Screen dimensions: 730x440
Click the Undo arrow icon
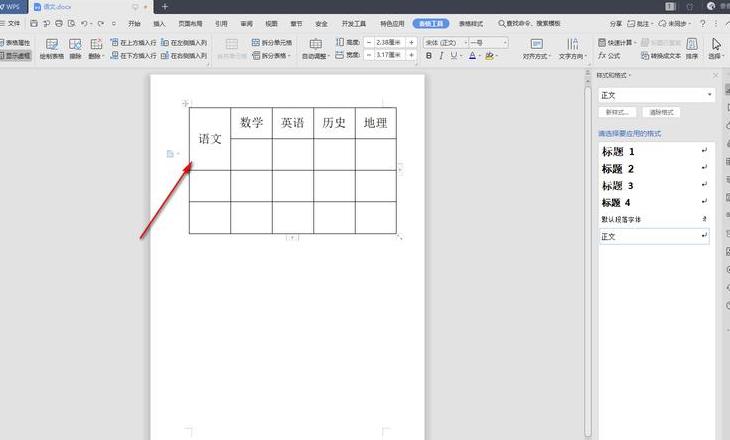tap(84, 23)
